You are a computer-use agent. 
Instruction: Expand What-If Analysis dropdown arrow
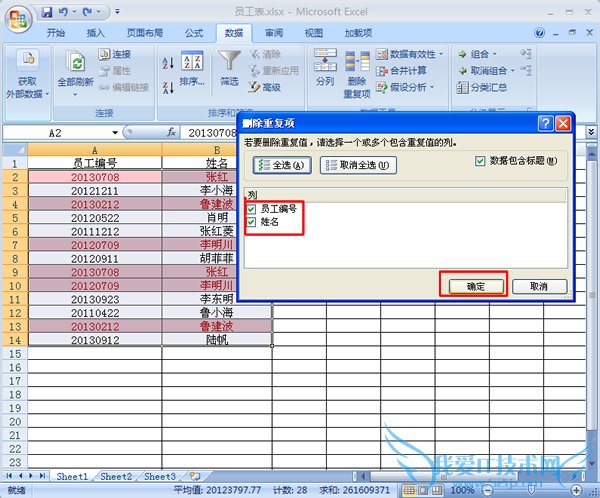pos(432,87)
